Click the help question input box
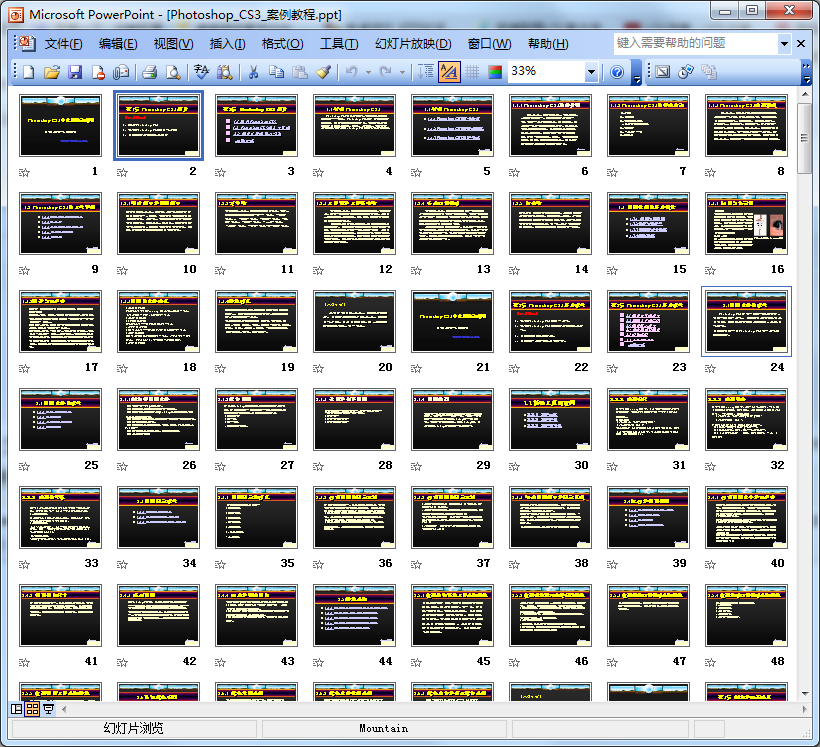 pyautogui.click(x=696, y=44)
